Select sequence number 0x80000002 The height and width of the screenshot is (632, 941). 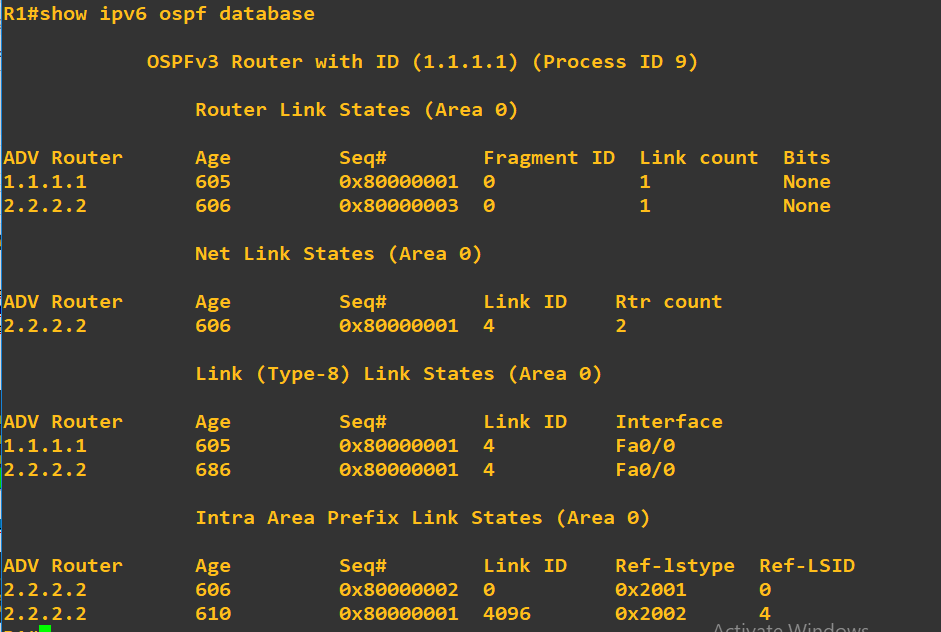398,590
